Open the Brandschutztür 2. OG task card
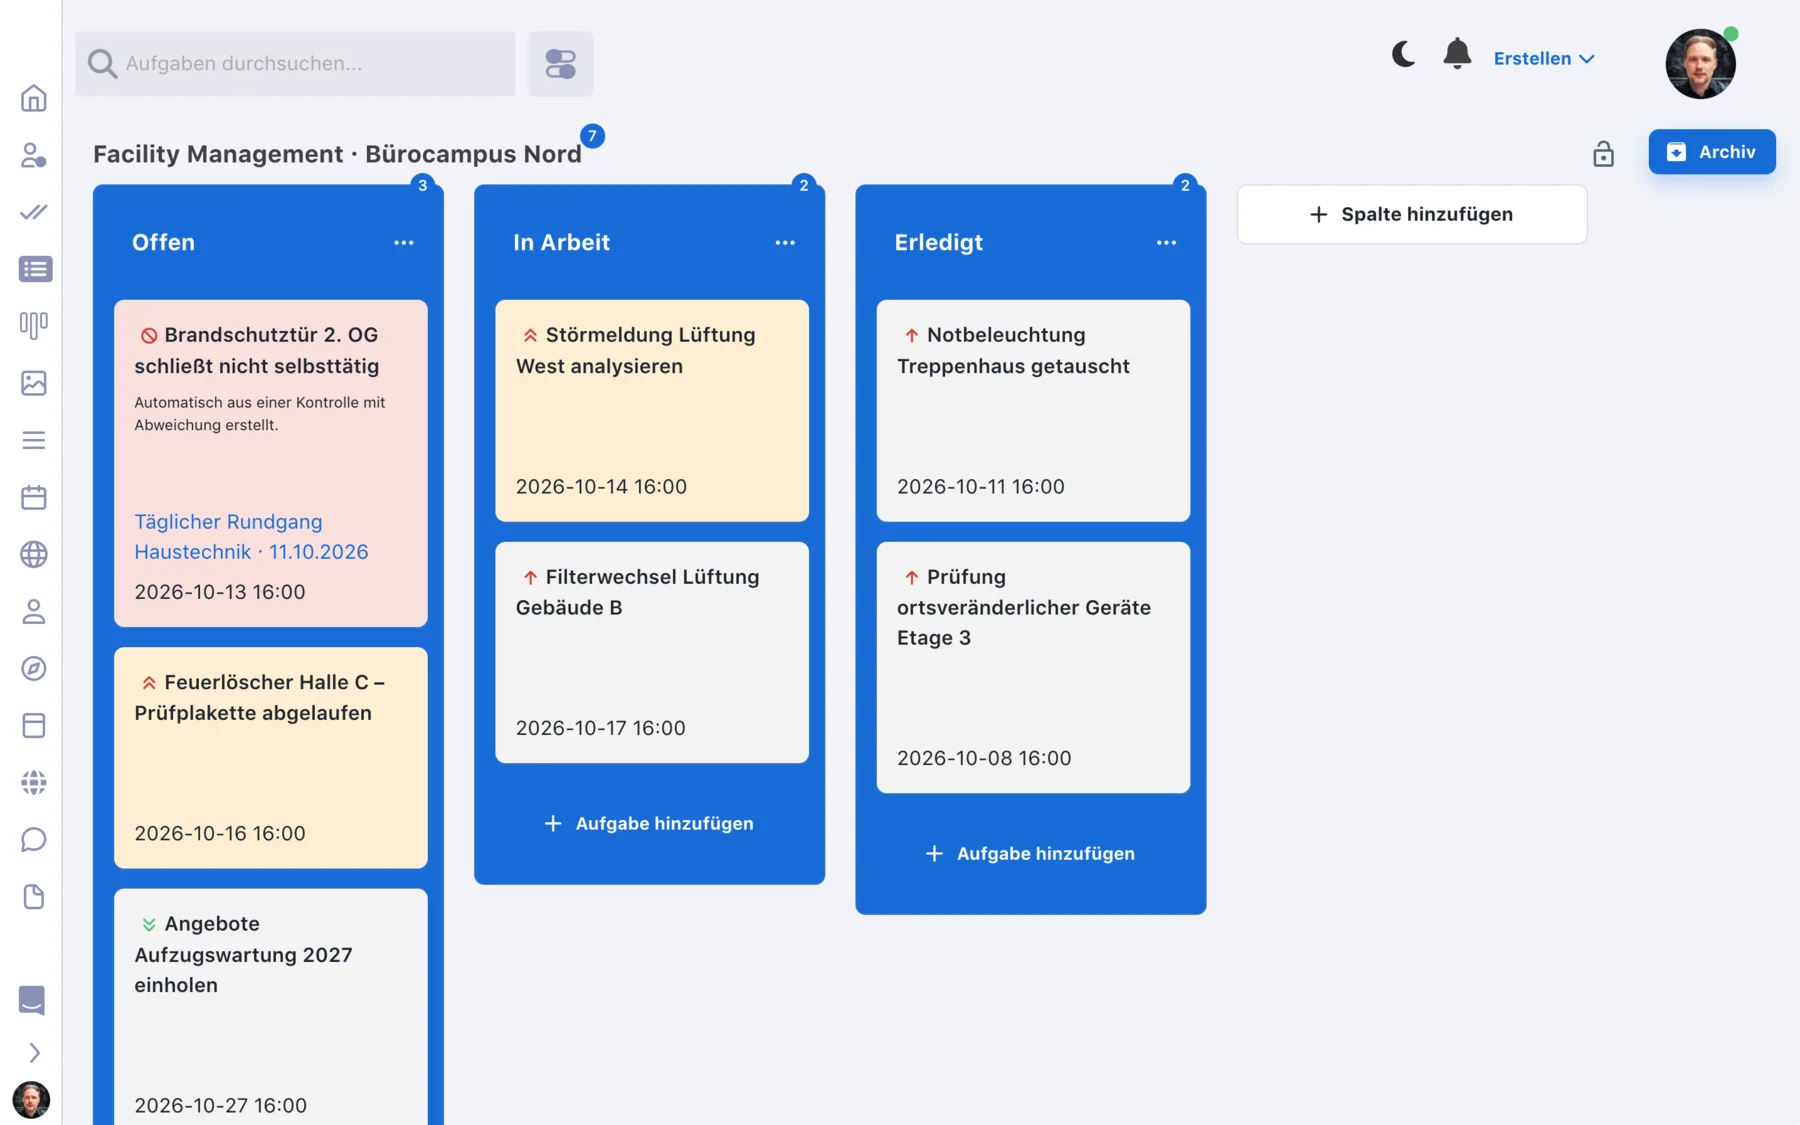This screenshot has width=1800, height=1125. click(x=271, y=463)
